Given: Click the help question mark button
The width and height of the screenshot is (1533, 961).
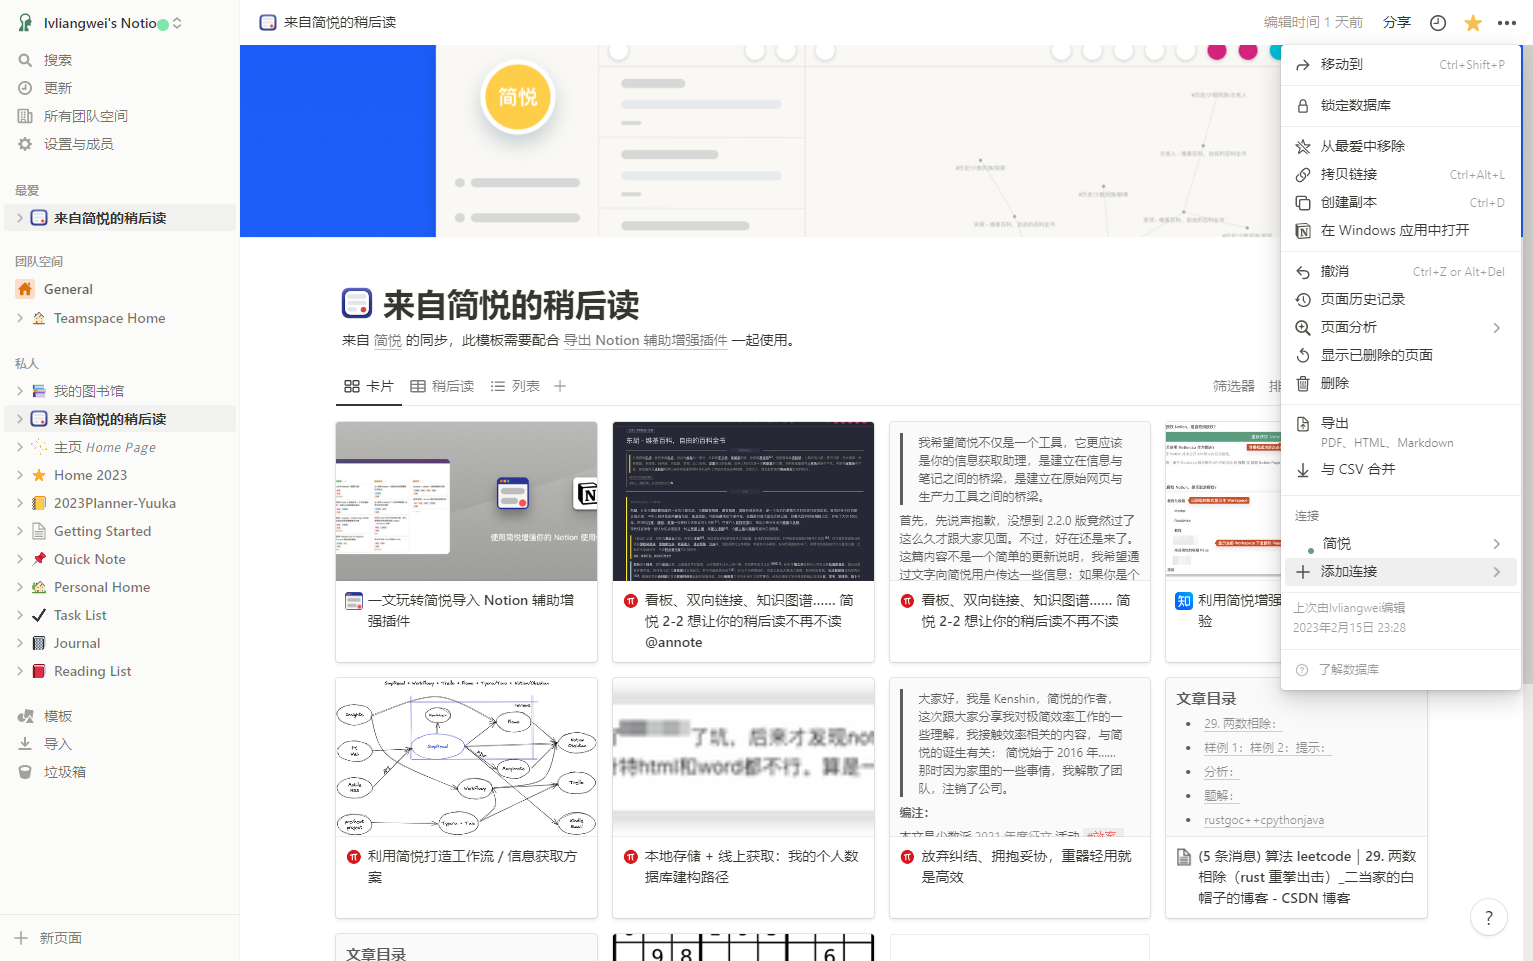Looking at the screenshot, I should click(x=1488, y=917).
